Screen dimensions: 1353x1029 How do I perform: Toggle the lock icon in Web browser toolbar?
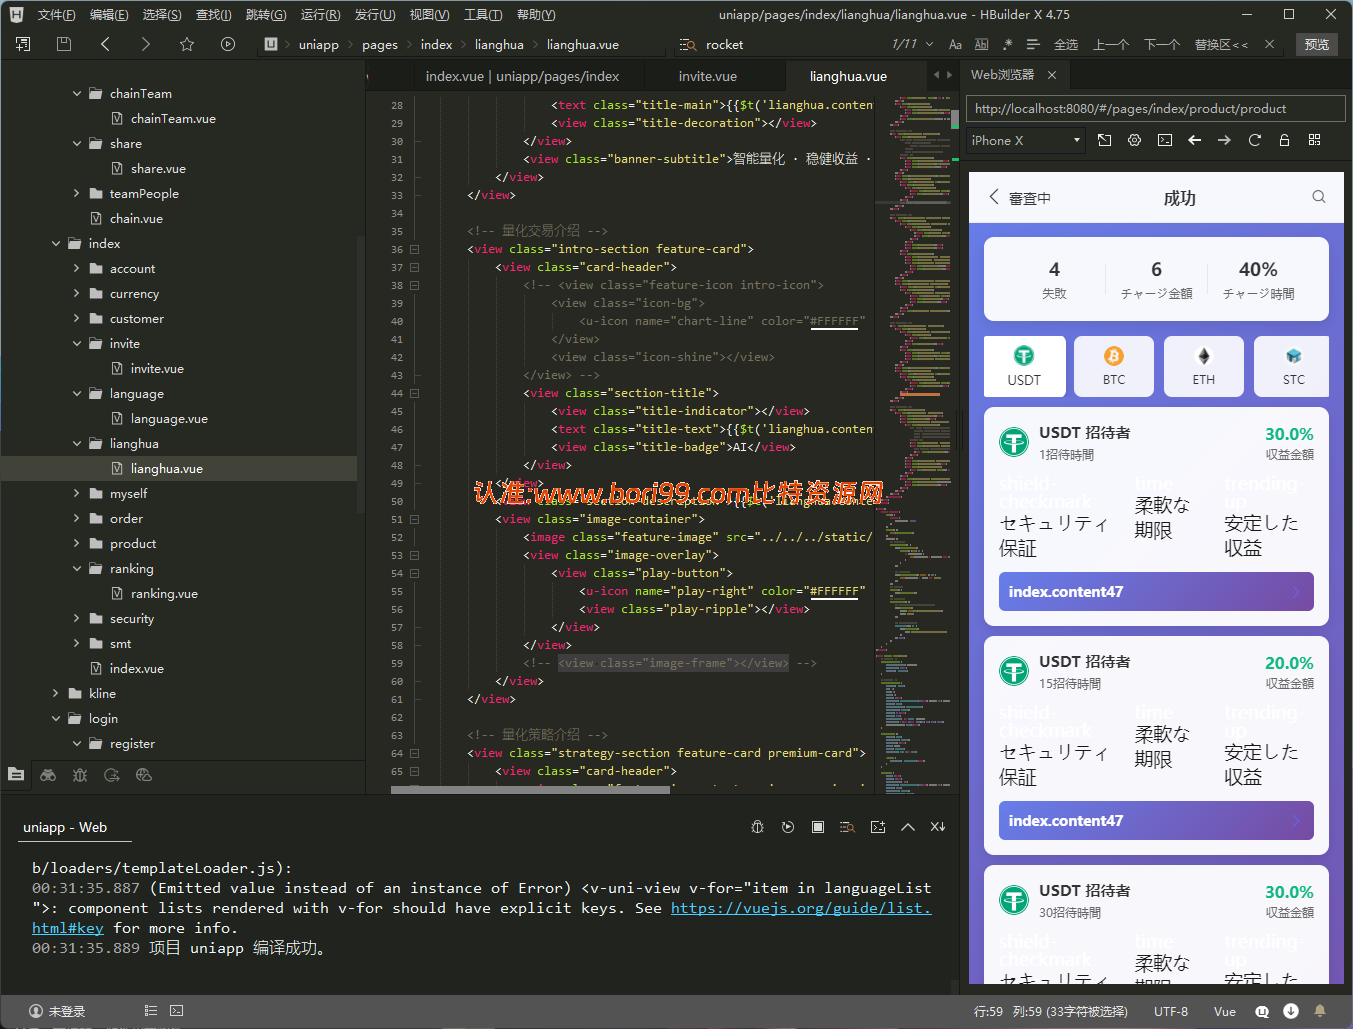[1284, 140]
